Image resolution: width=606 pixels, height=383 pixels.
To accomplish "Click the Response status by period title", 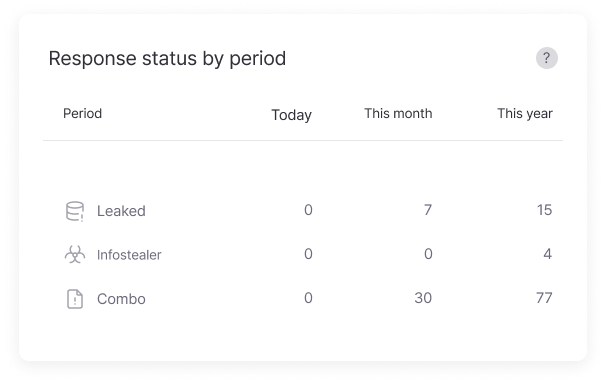I will tap(167, 59).
